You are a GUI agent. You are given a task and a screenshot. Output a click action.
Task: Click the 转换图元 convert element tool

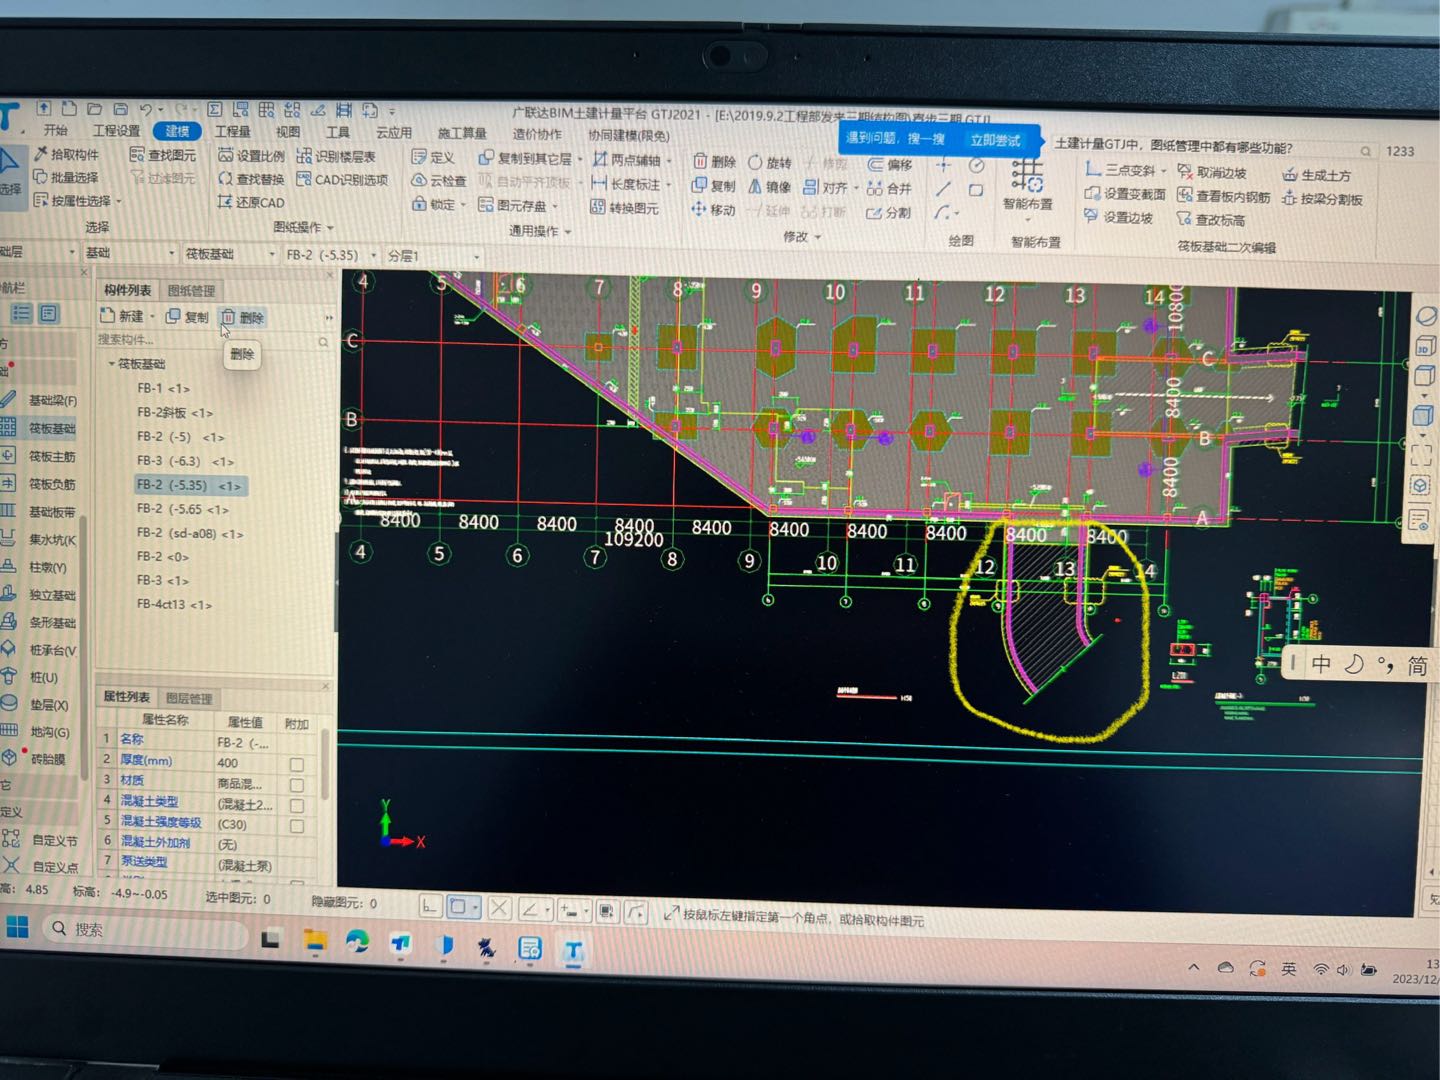click(x=625, y=208)
